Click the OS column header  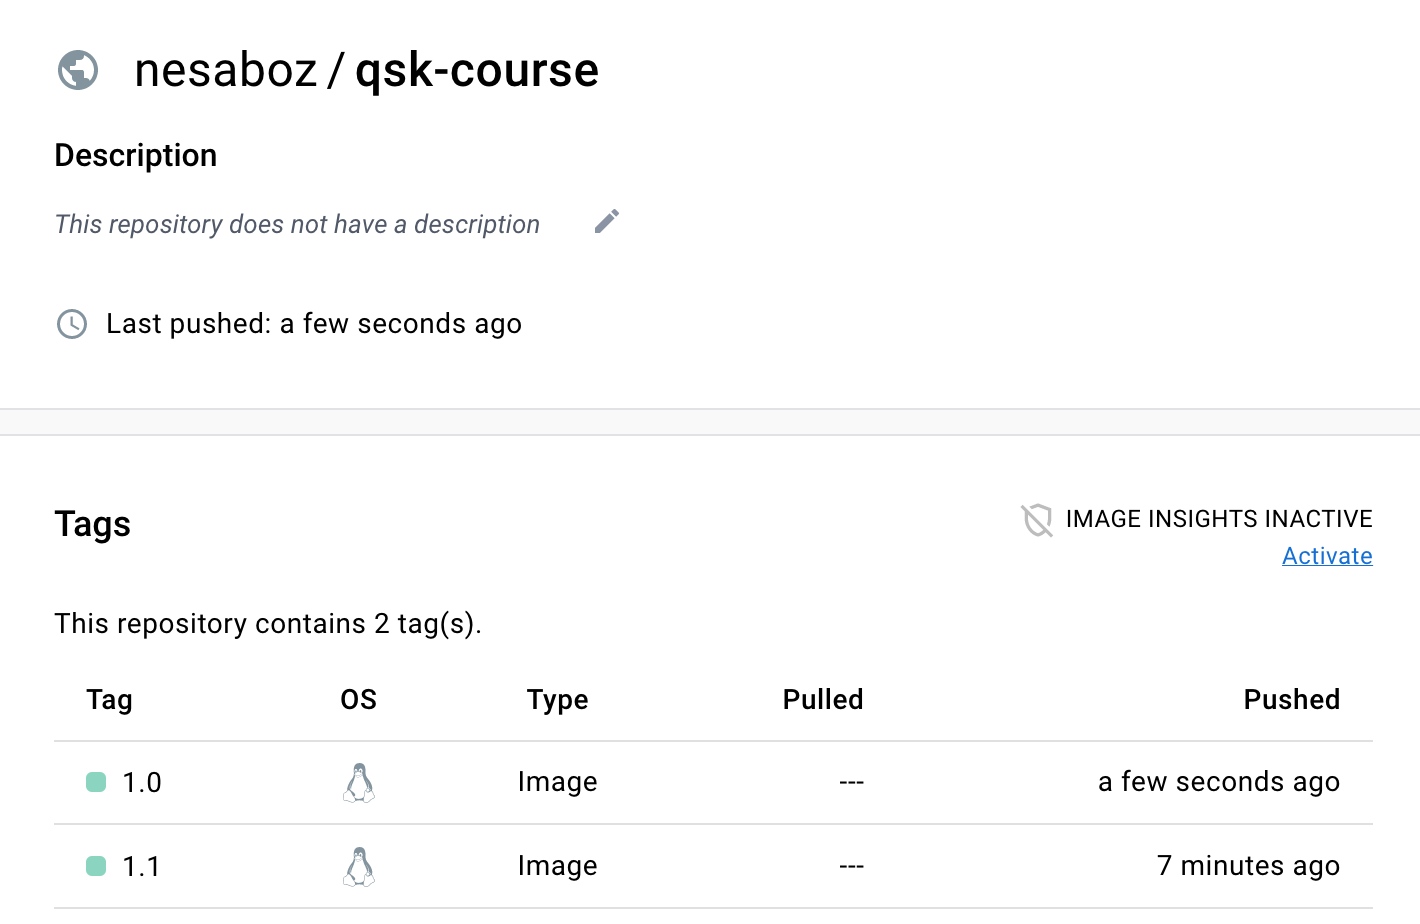pyautogui.click(x=359, y=700)
